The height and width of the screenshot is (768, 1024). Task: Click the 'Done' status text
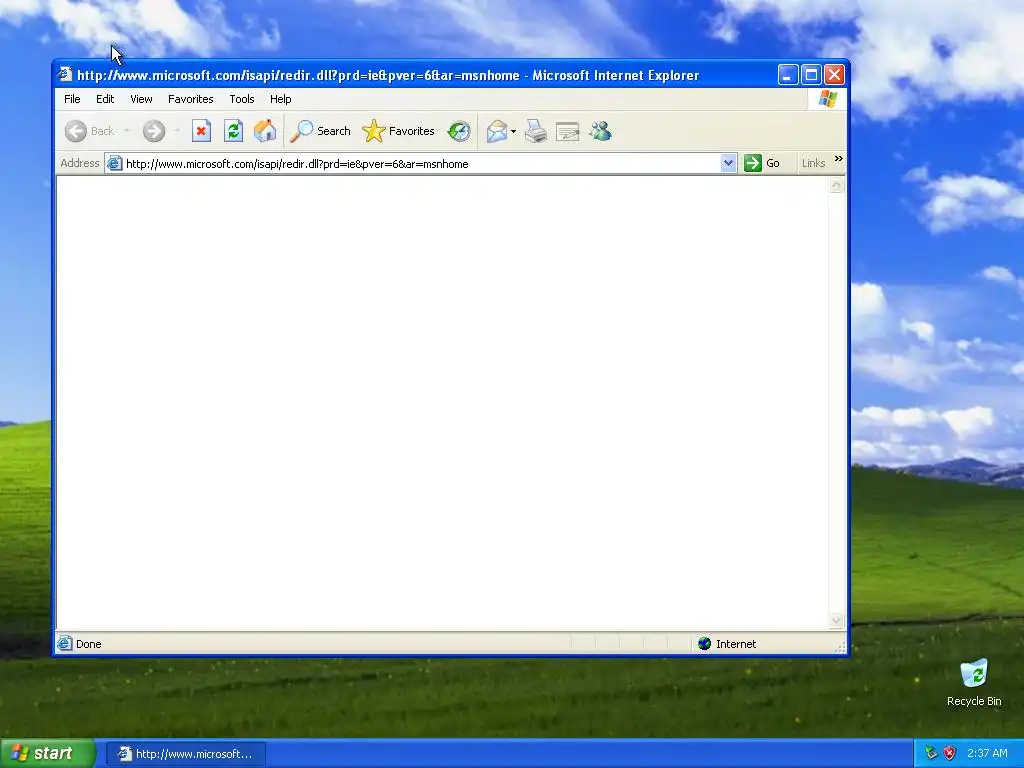(88, 644)
